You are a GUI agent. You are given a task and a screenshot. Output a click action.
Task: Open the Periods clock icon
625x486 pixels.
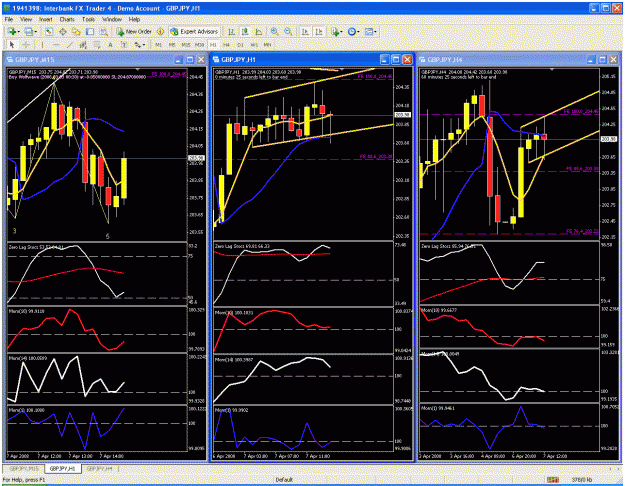coord(352,31)
